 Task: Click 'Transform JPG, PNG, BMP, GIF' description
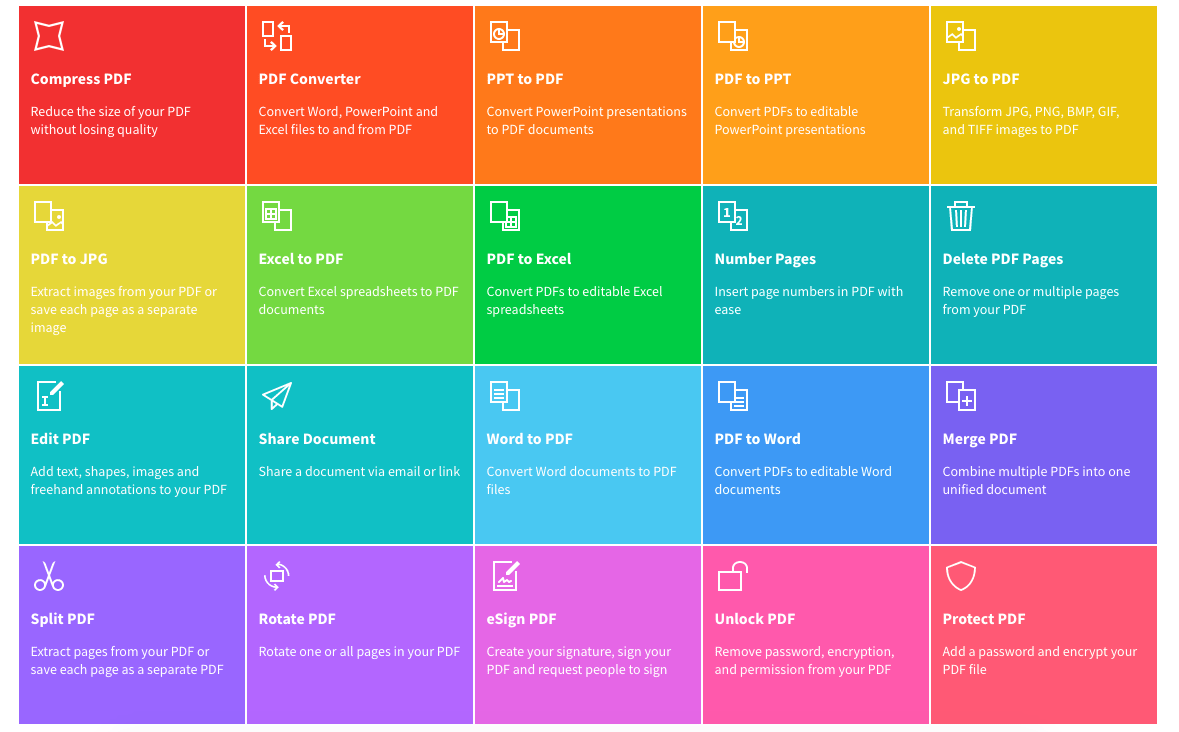point(1031,120)
